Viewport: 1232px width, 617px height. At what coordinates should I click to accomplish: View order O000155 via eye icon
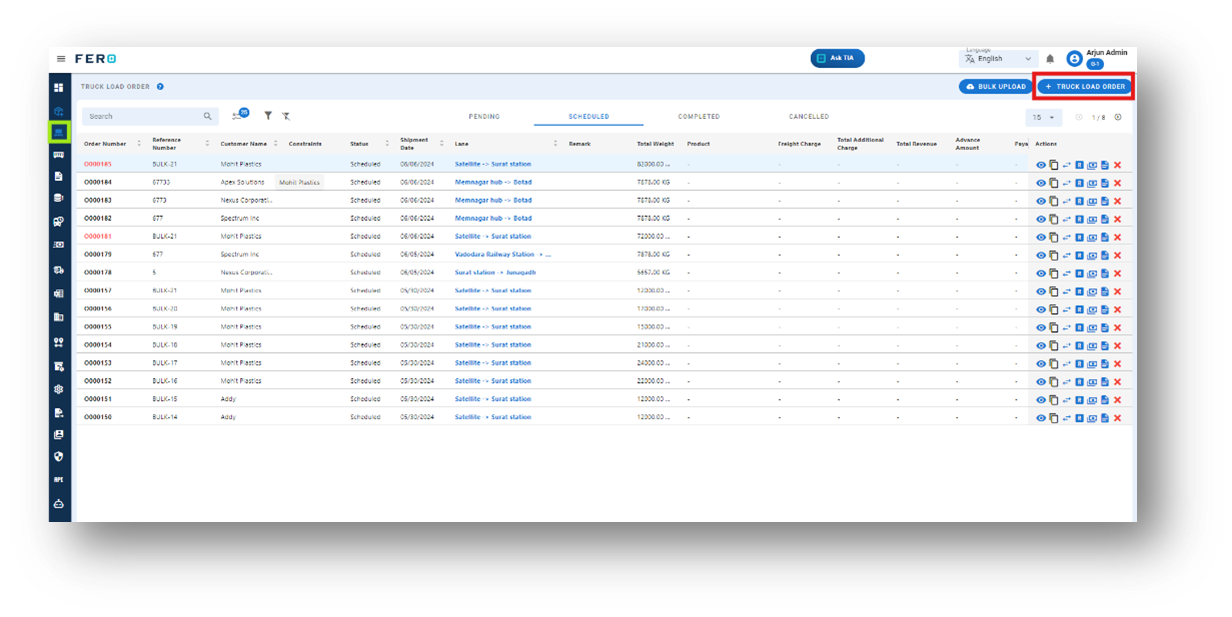(1041, 327)
